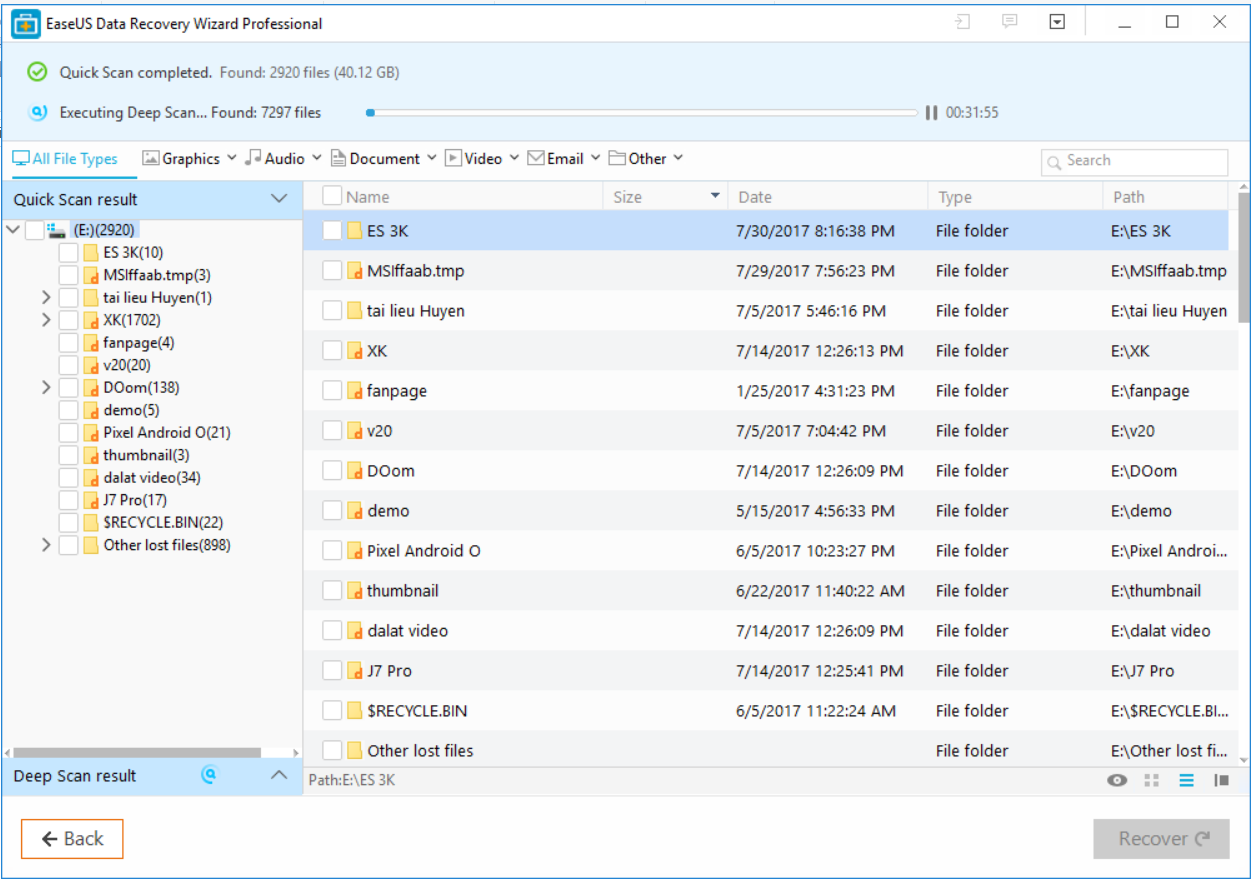
Task: Select the All File Types filter
Action: click(x=65, y=158)
